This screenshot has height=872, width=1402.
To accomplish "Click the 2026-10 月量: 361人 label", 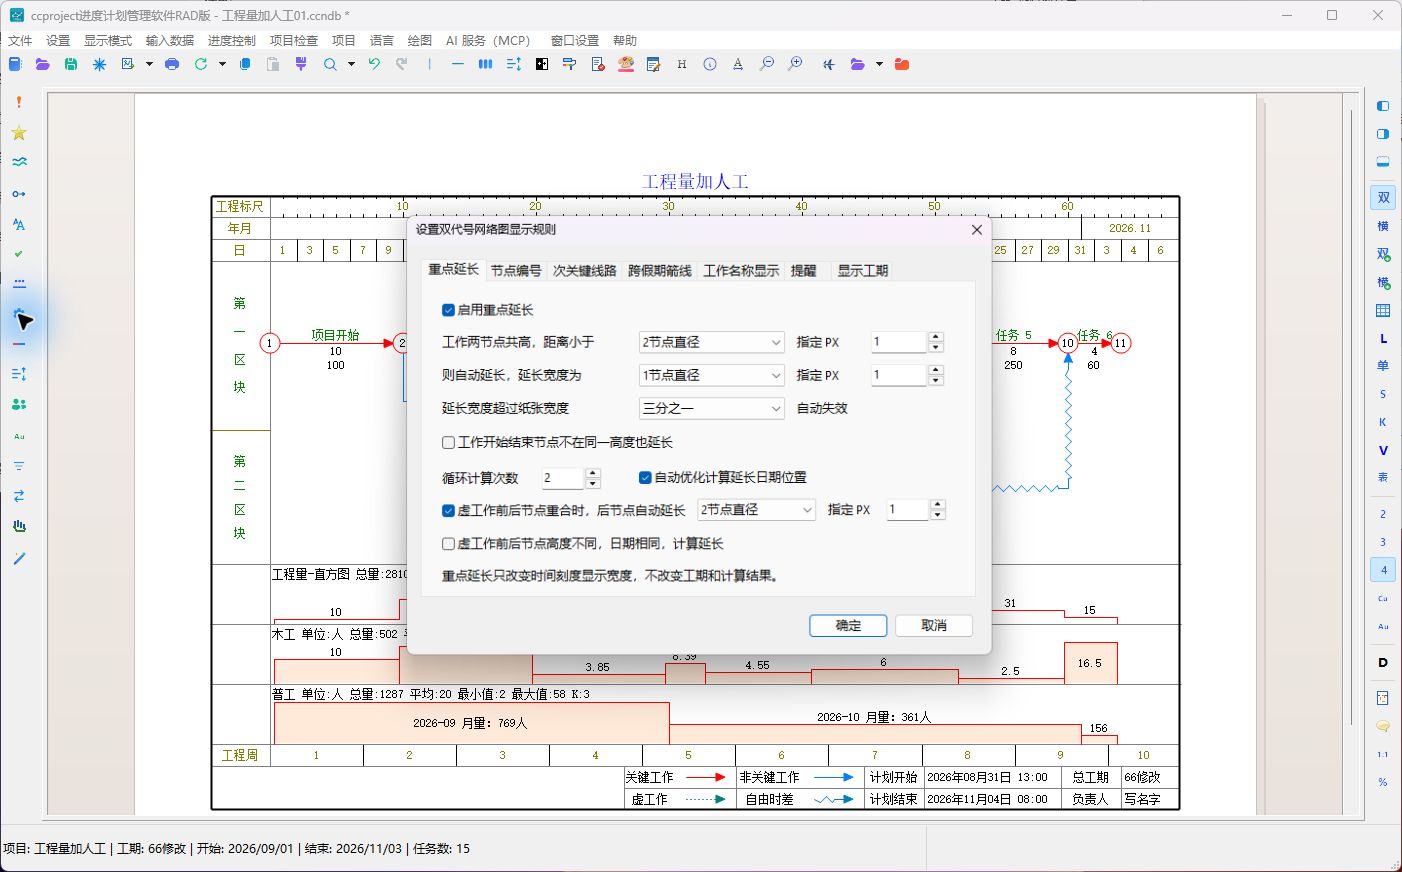I will tap(874, 717).
